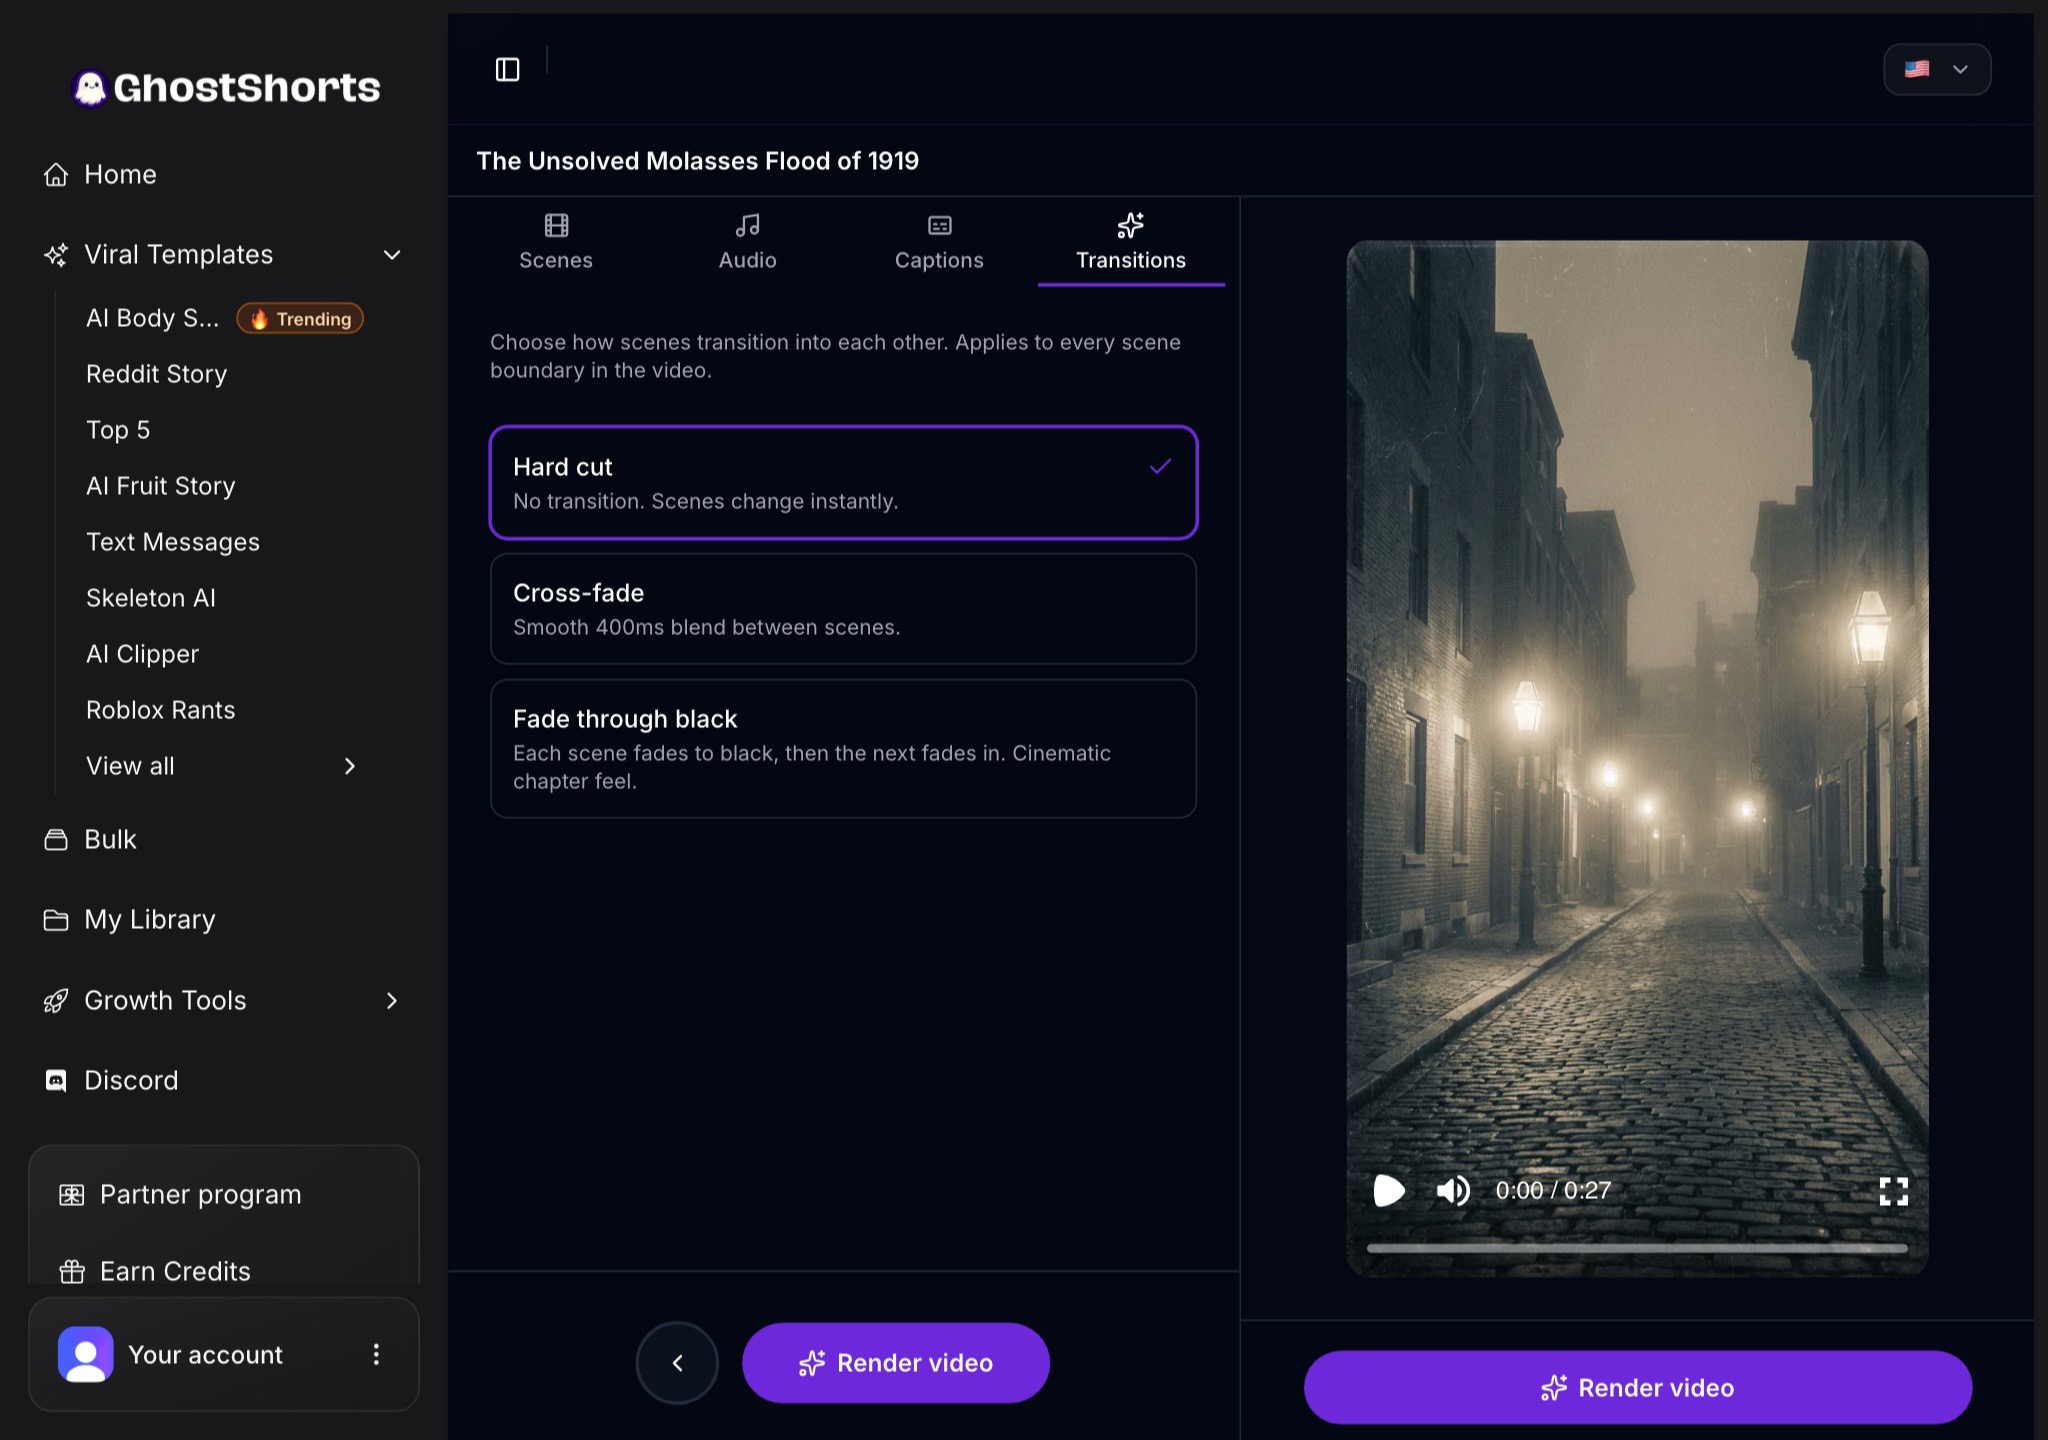
Task: Click Render video in editor panel
Action: [x=896, y=1363]
